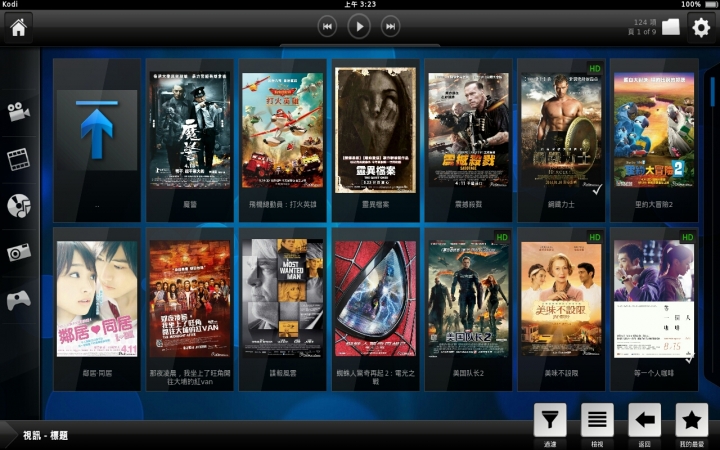Click the vertical scrollbar at right edge
The height and width of the screenshot is (450, 720).
[713, 92]
